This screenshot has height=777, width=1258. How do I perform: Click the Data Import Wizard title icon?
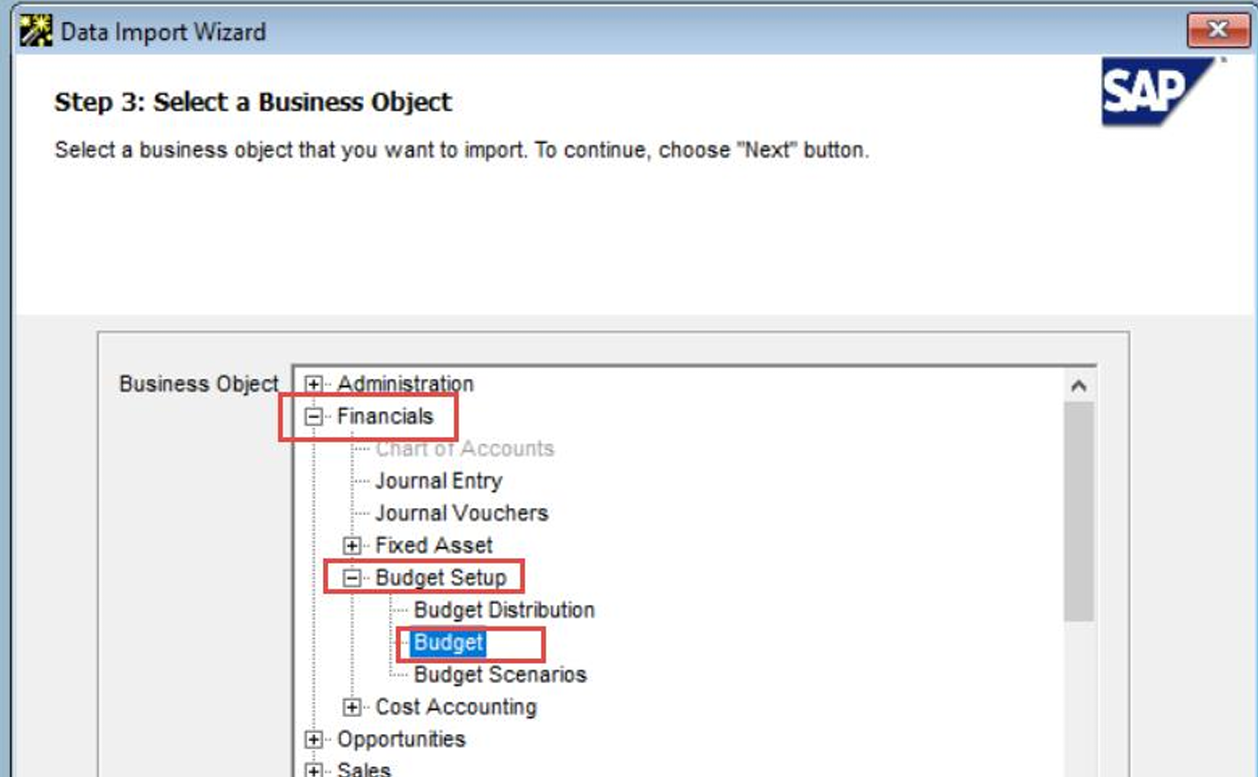[x=36, y=32]
